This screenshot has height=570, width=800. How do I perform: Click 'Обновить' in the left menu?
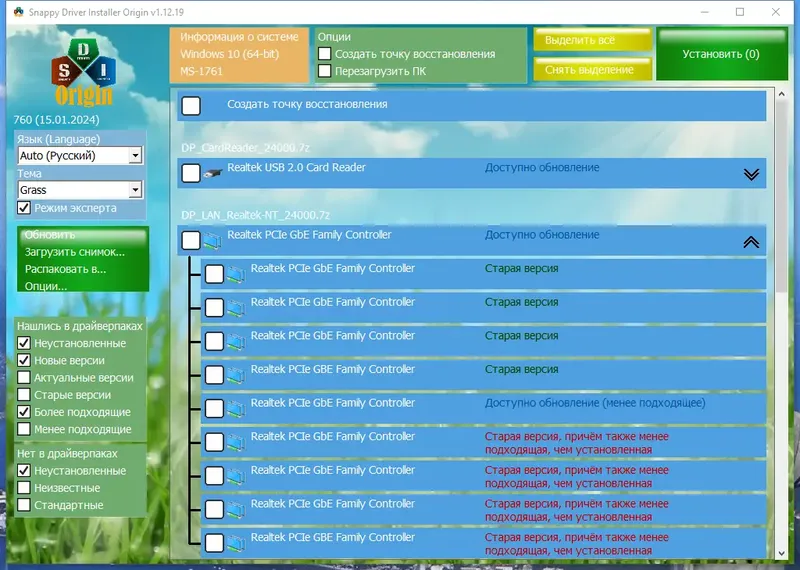[x=49, y=235]
